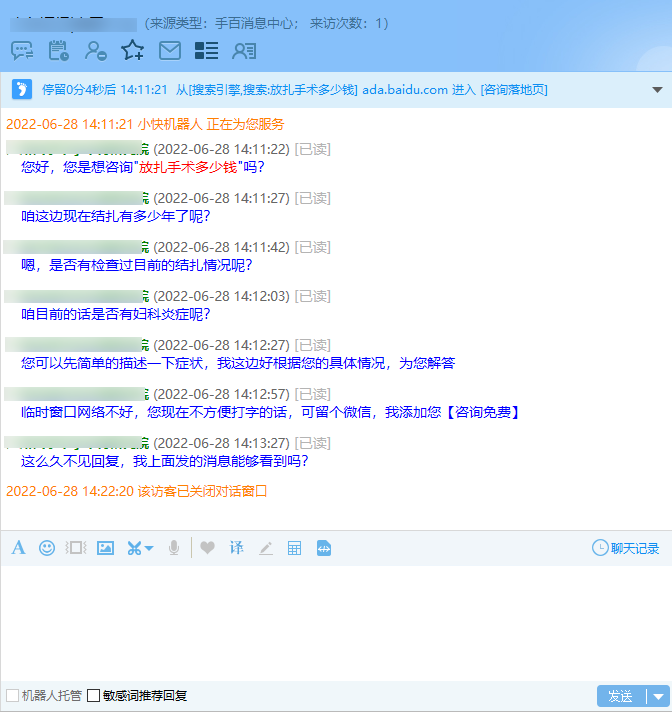Click the emoji smiley icon
The height and width of the screenshot is (712, 672).
47,548
